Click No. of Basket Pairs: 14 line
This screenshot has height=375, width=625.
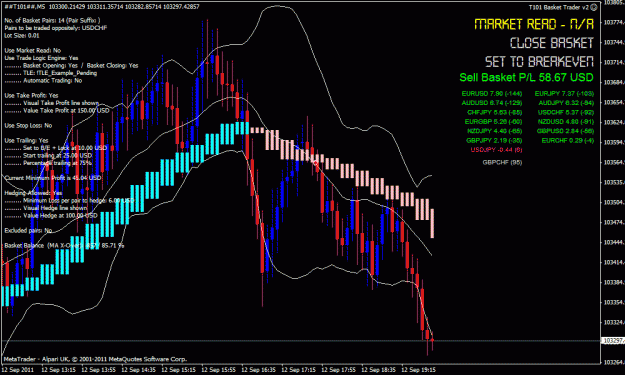52,20
